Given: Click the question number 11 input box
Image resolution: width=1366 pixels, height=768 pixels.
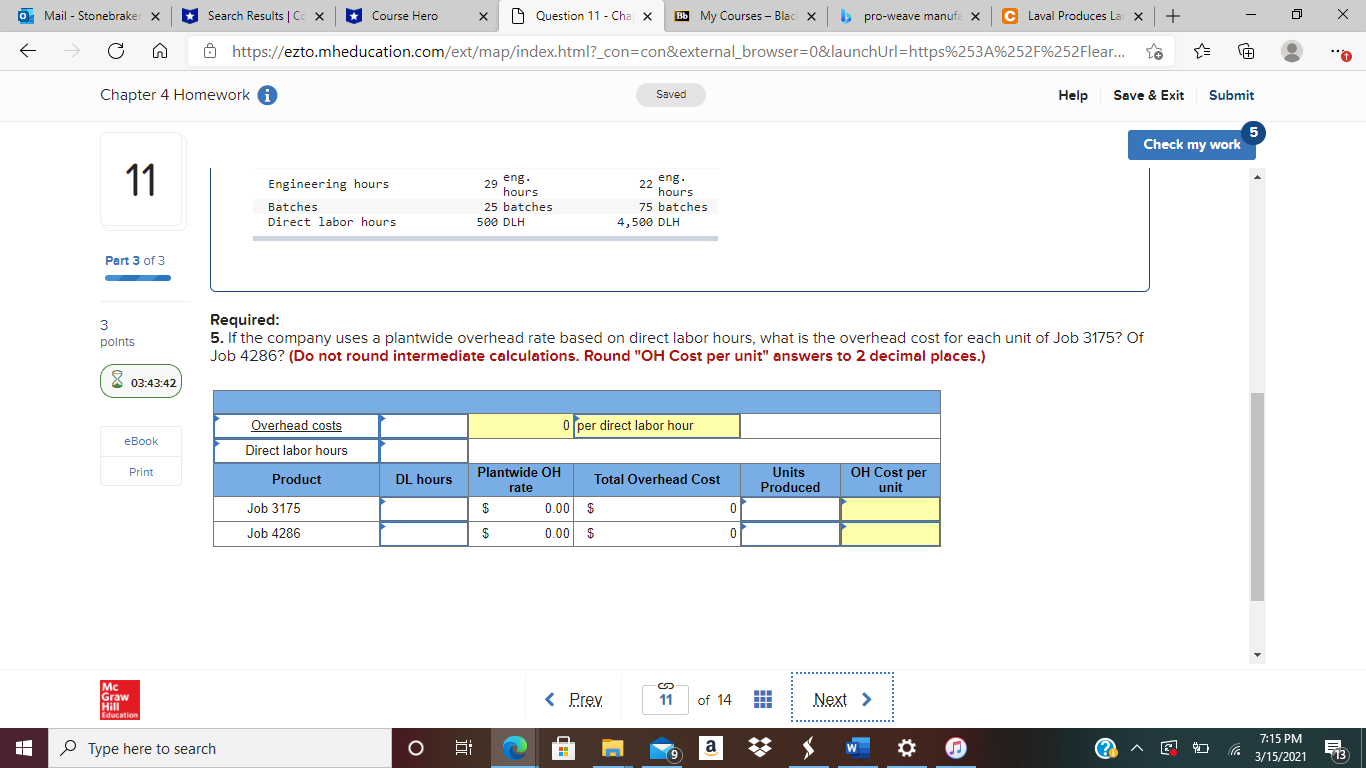Looking at the screenshot, I should pos(666,699).
